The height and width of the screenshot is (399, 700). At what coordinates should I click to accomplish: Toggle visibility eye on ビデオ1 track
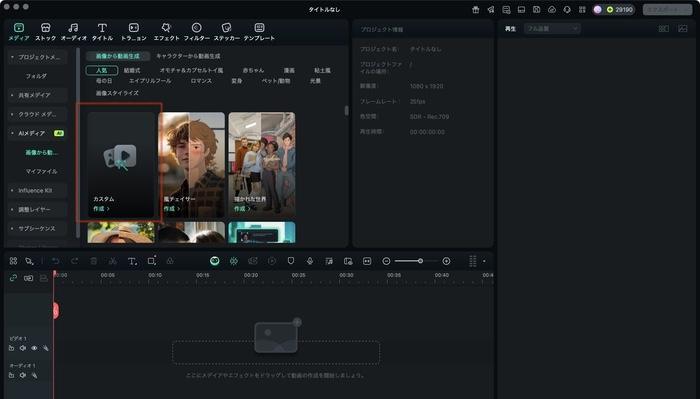pos(34,348)
